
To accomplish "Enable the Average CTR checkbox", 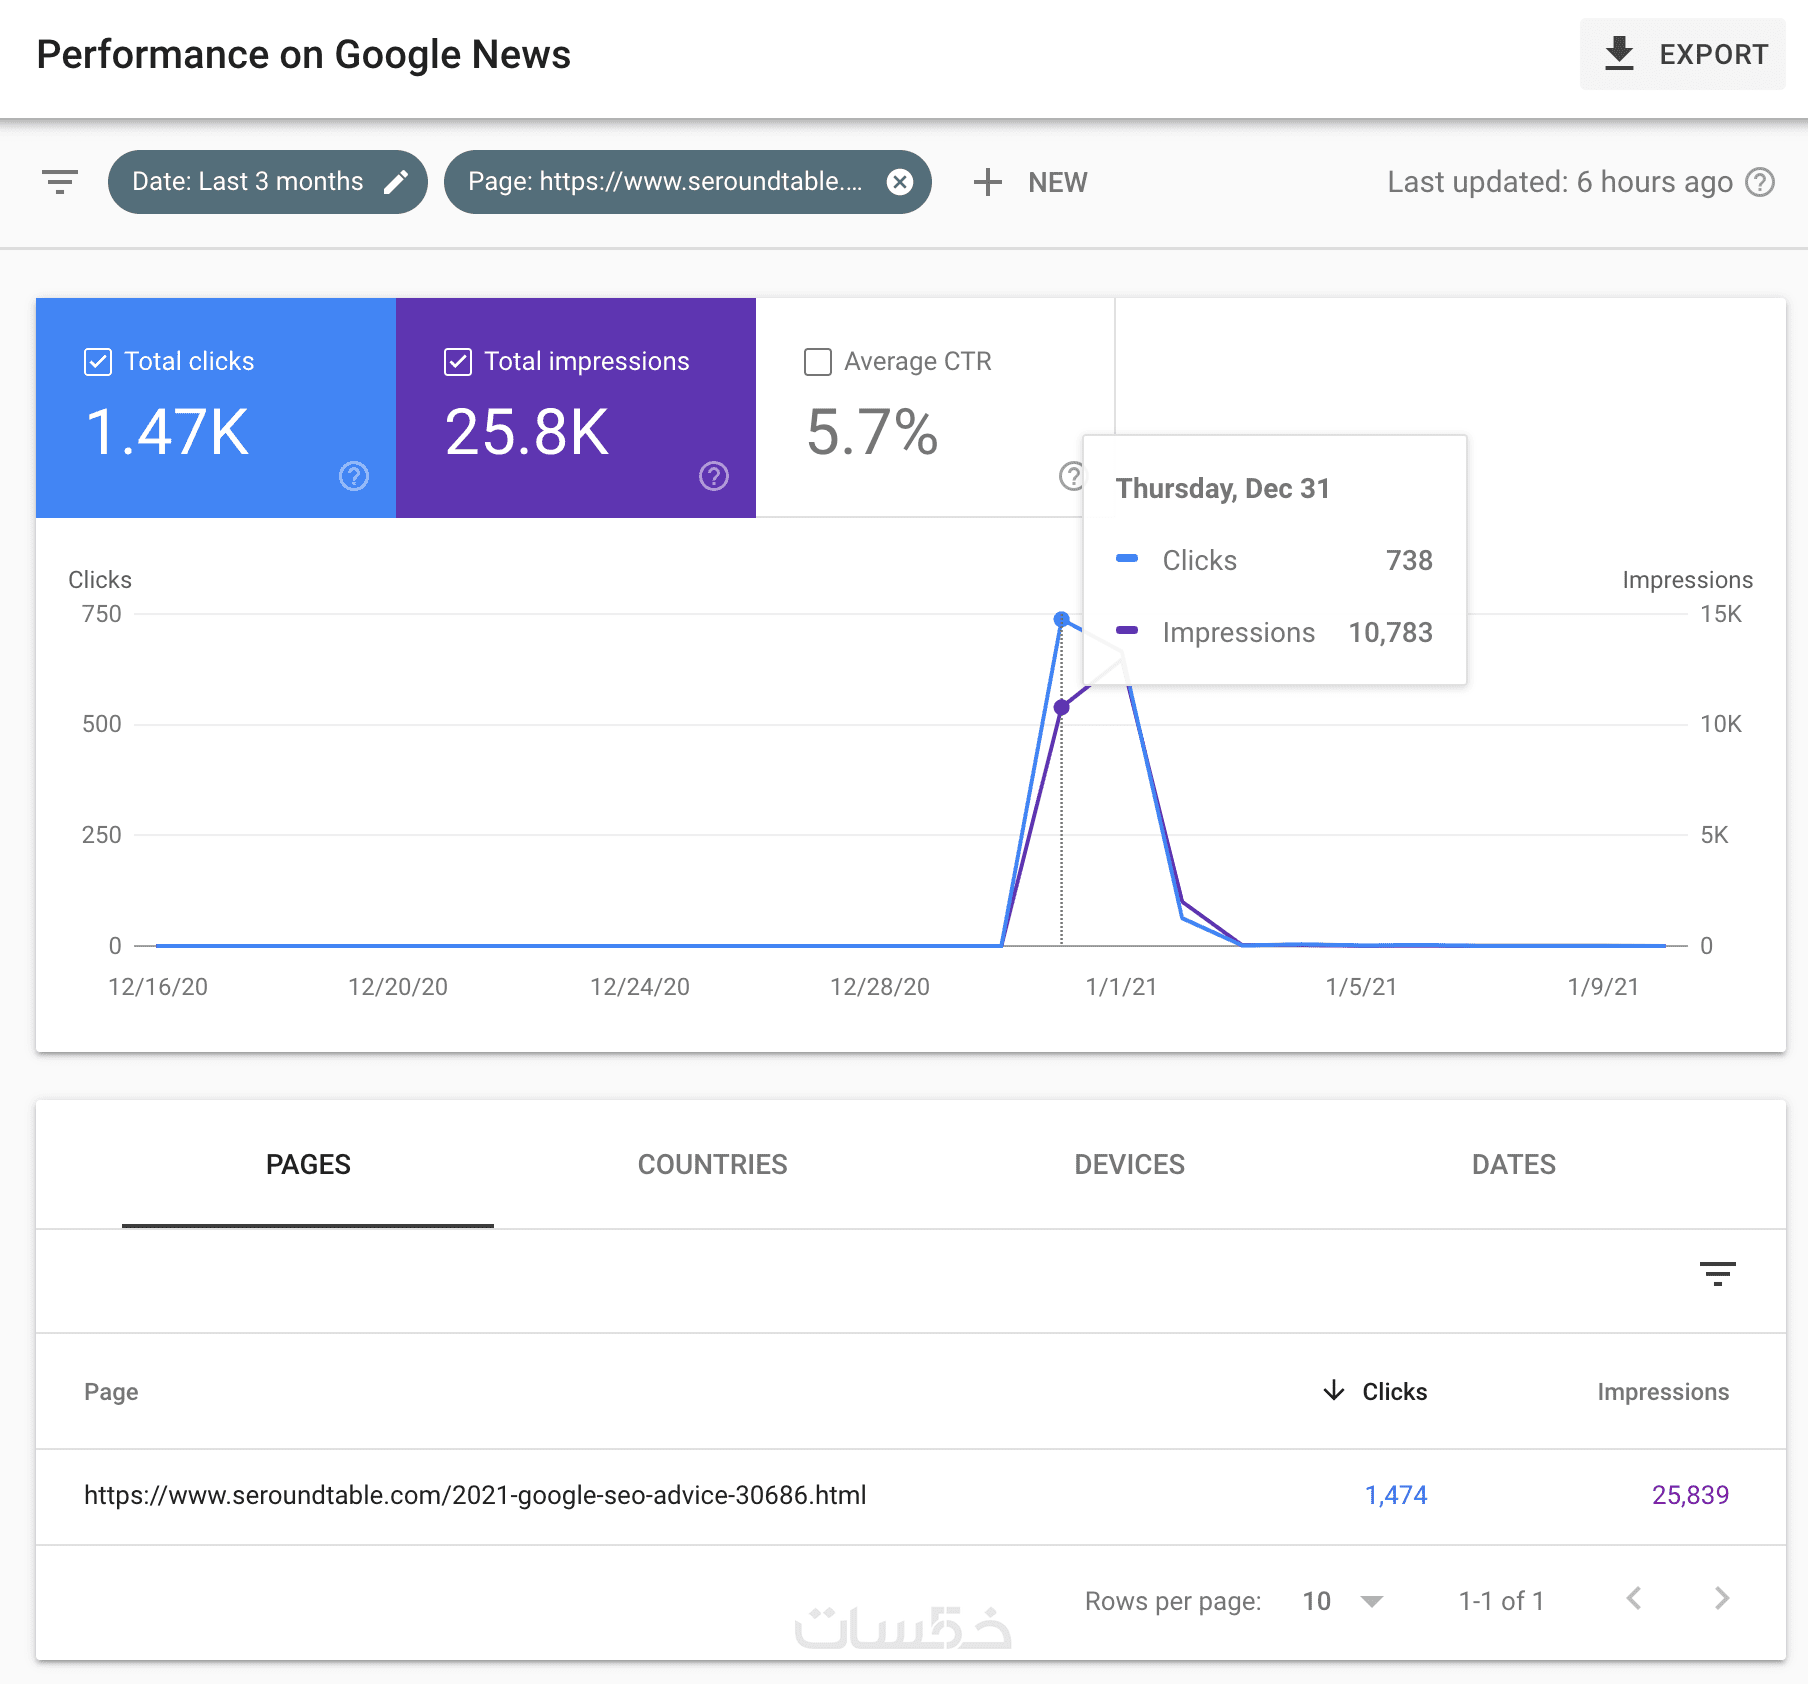I will (x=818, y=361).
